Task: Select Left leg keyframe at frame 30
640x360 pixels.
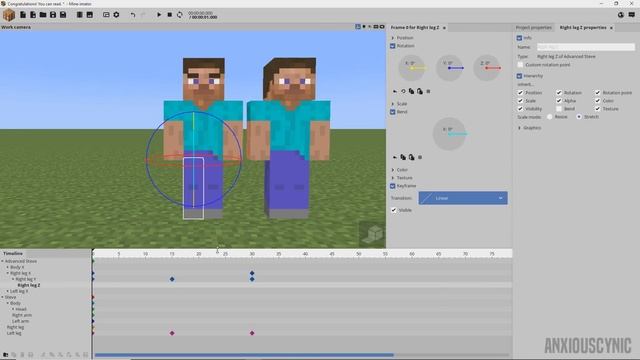Action: pyautogui.click(x=252, y=333)
